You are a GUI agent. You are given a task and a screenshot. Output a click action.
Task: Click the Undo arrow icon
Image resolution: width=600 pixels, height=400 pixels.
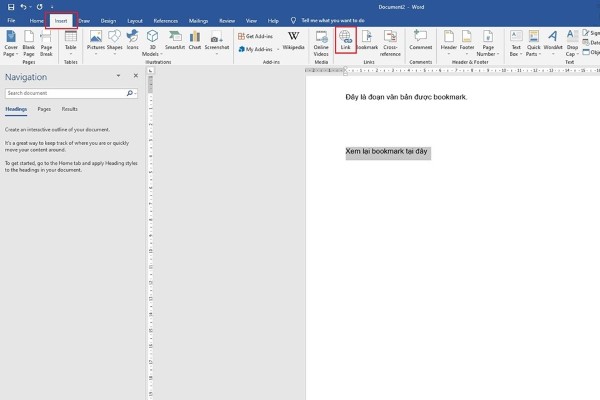23,7
